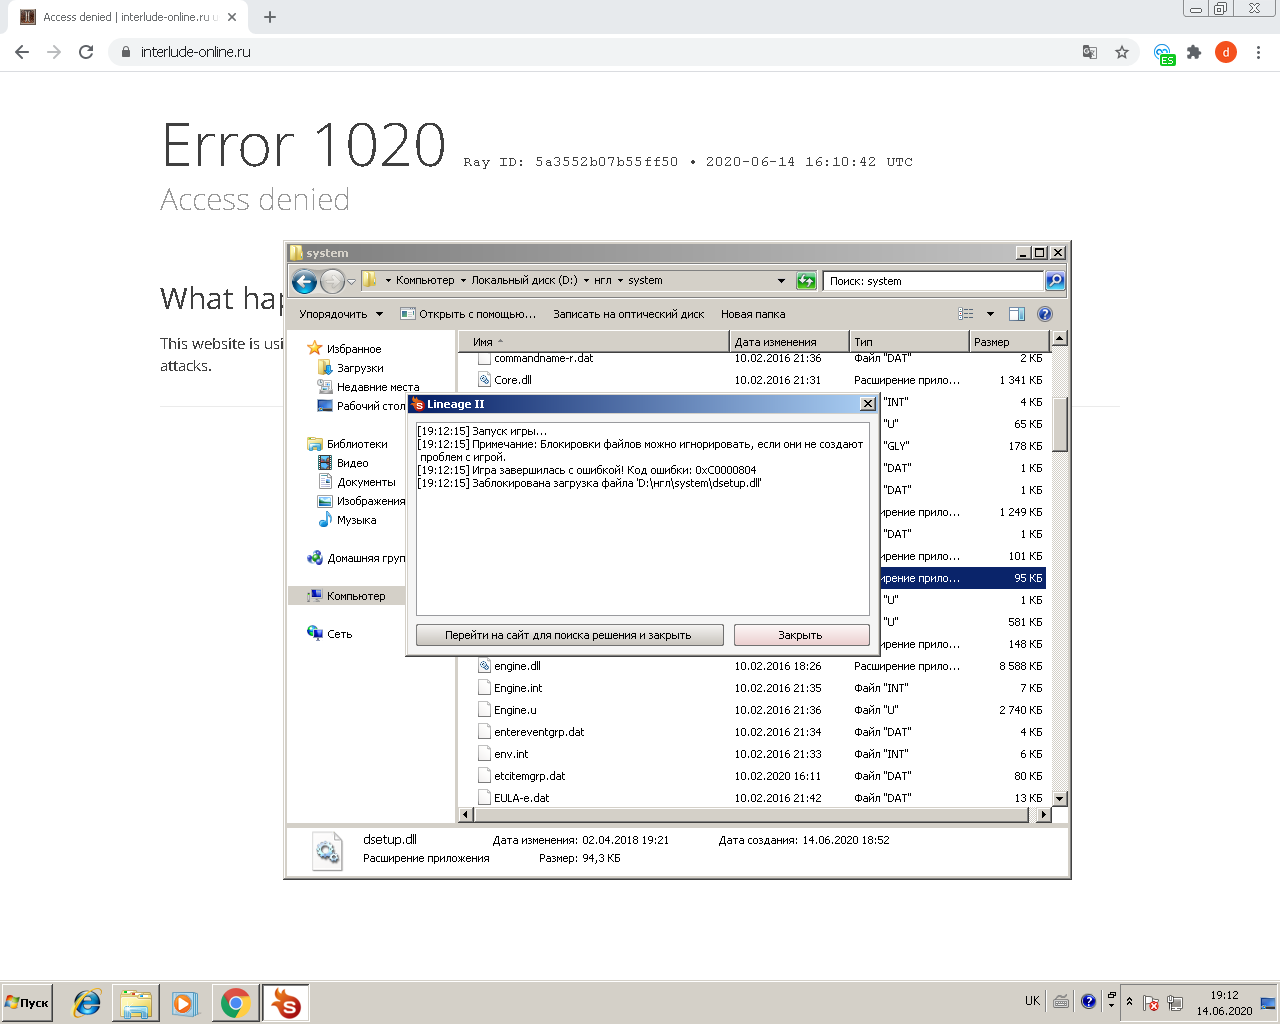This screenshot has height=1024, width=1280.
Task: Open the Chrome three-dot menu
Action: click(x=1258, y=52)
